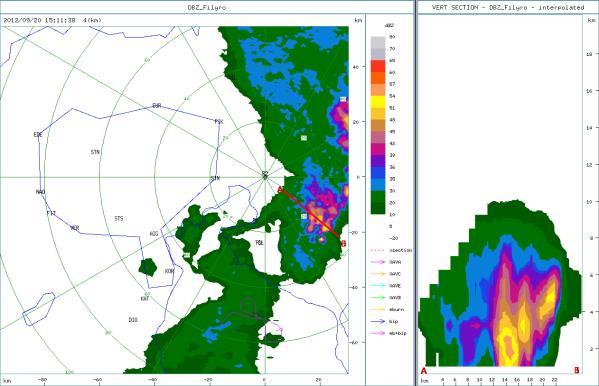Screen dimensions: 599x386
Task: Pick the mauve swatch in dBZ legend
Action: (378, 137)
